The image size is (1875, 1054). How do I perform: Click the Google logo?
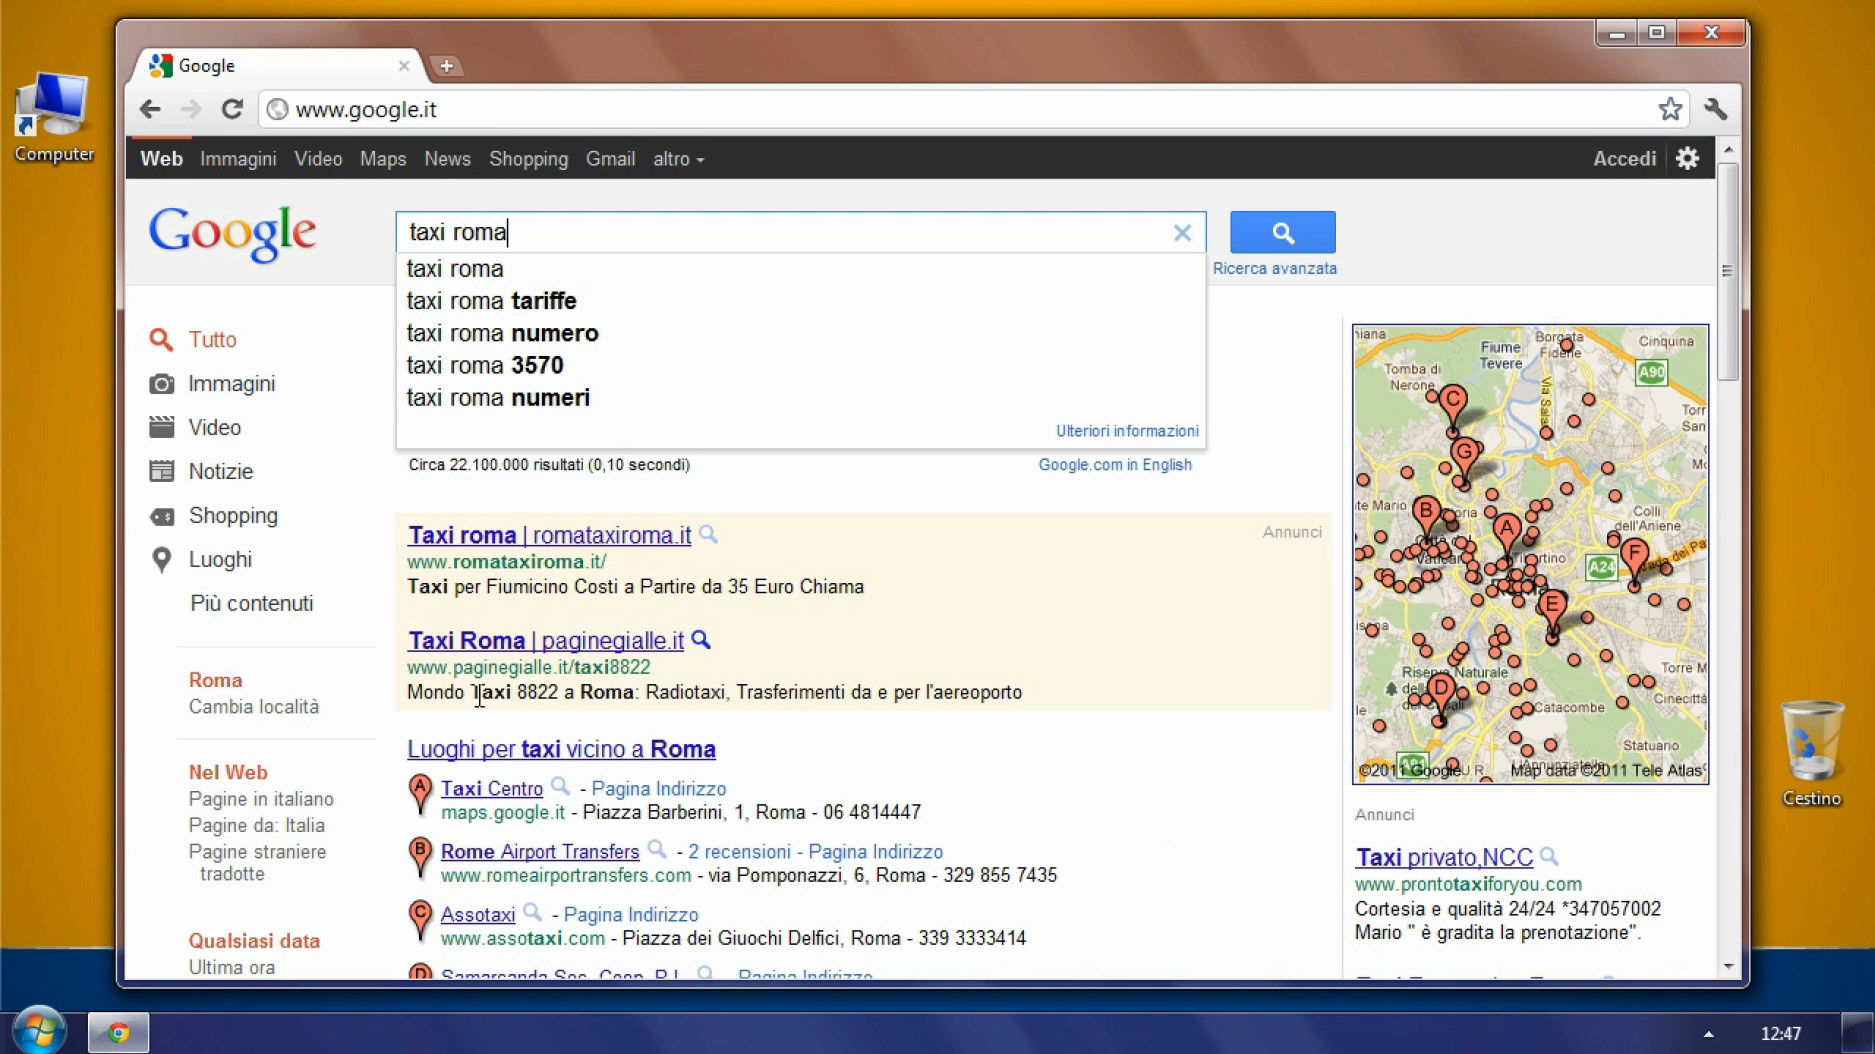pyautogui.click(x=232, y=233)
